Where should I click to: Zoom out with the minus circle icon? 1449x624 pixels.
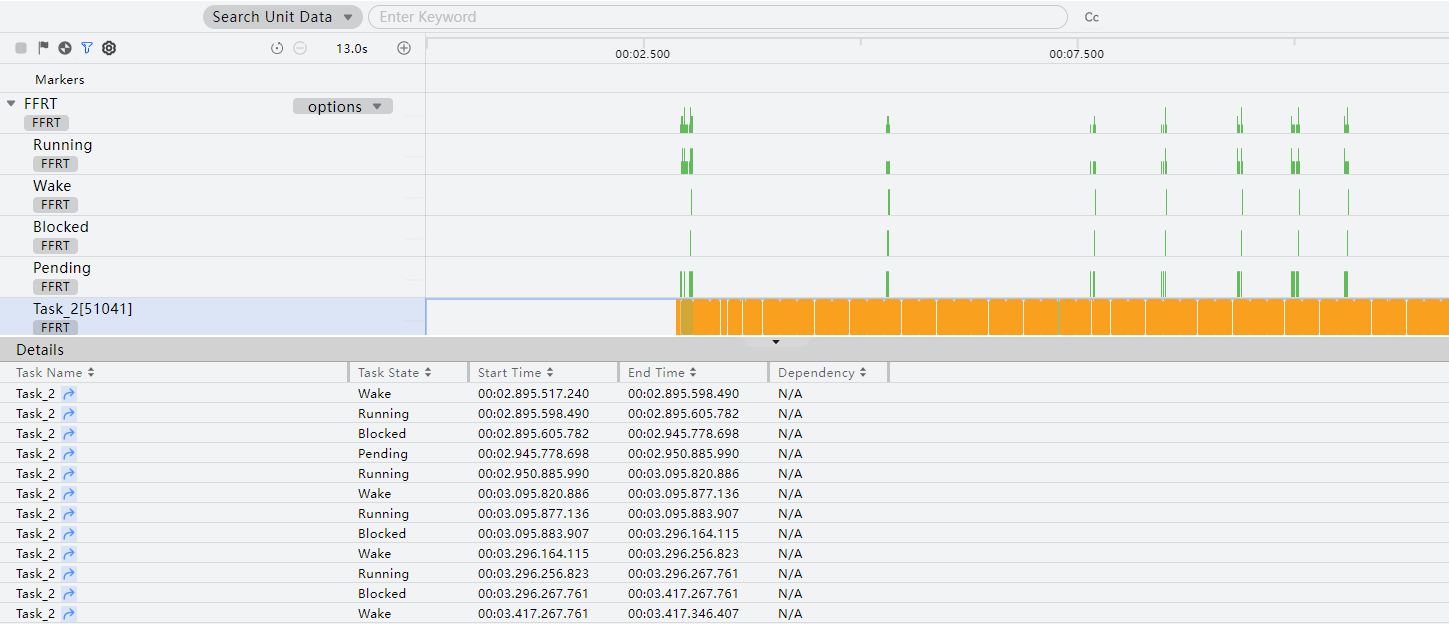pos(300,48)
